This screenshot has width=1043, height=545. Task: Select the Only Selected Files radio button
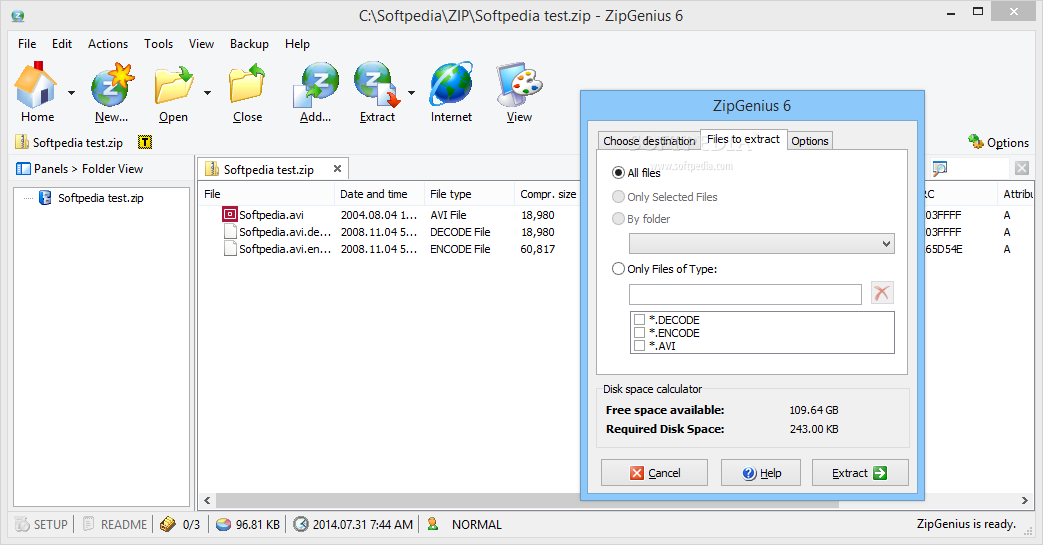(x=618, y=196)
